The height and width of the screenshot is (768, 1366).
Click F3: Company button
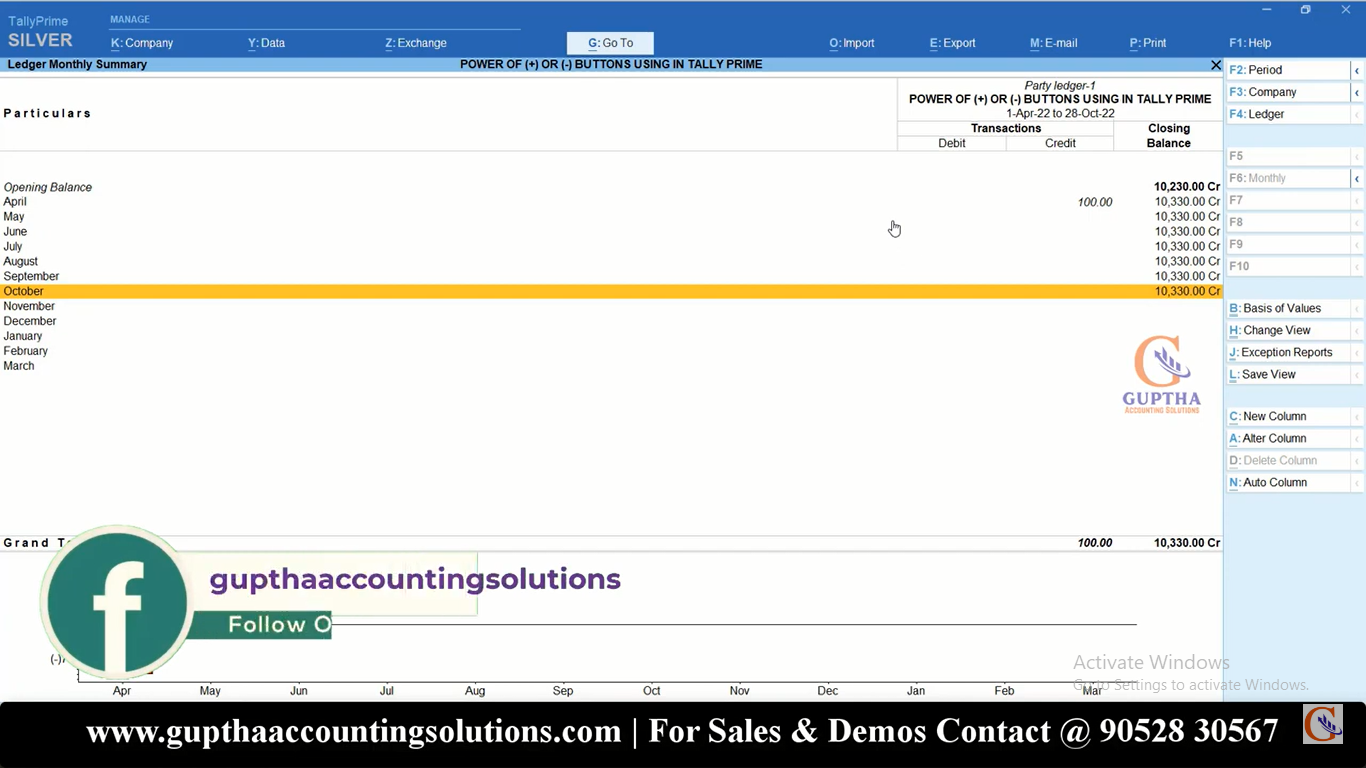click(x=1288, y=92)
